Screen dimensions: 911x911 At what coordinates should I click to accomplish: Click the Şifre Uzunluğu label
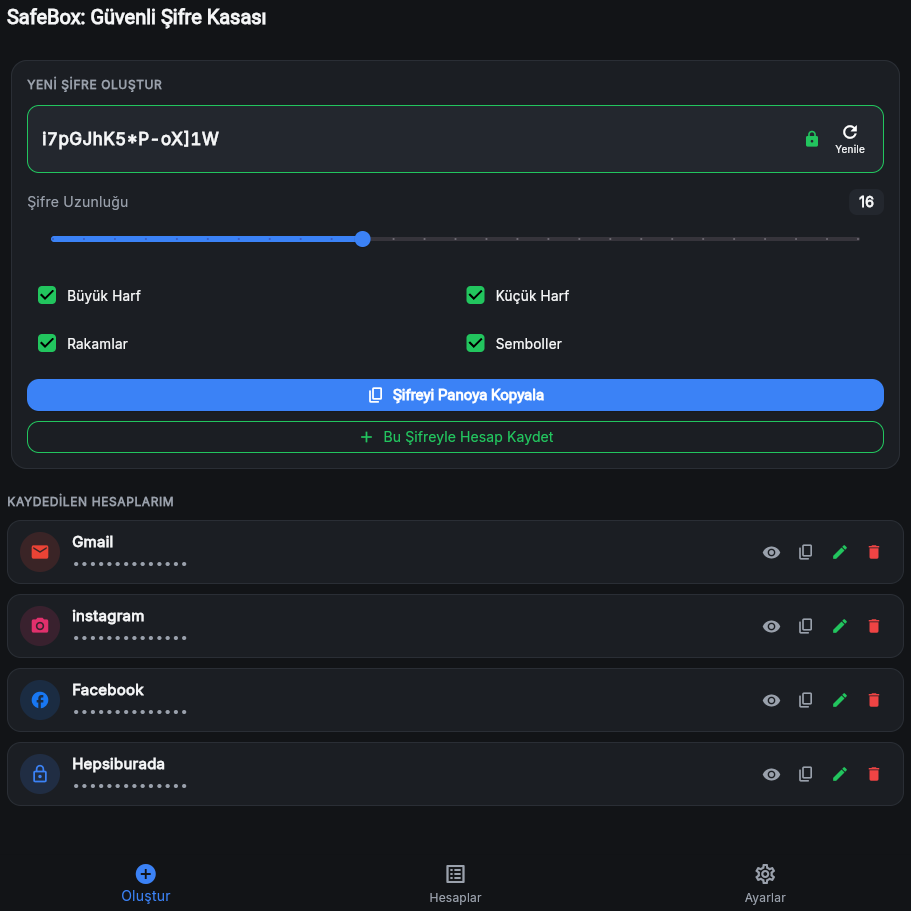point(78,202)
